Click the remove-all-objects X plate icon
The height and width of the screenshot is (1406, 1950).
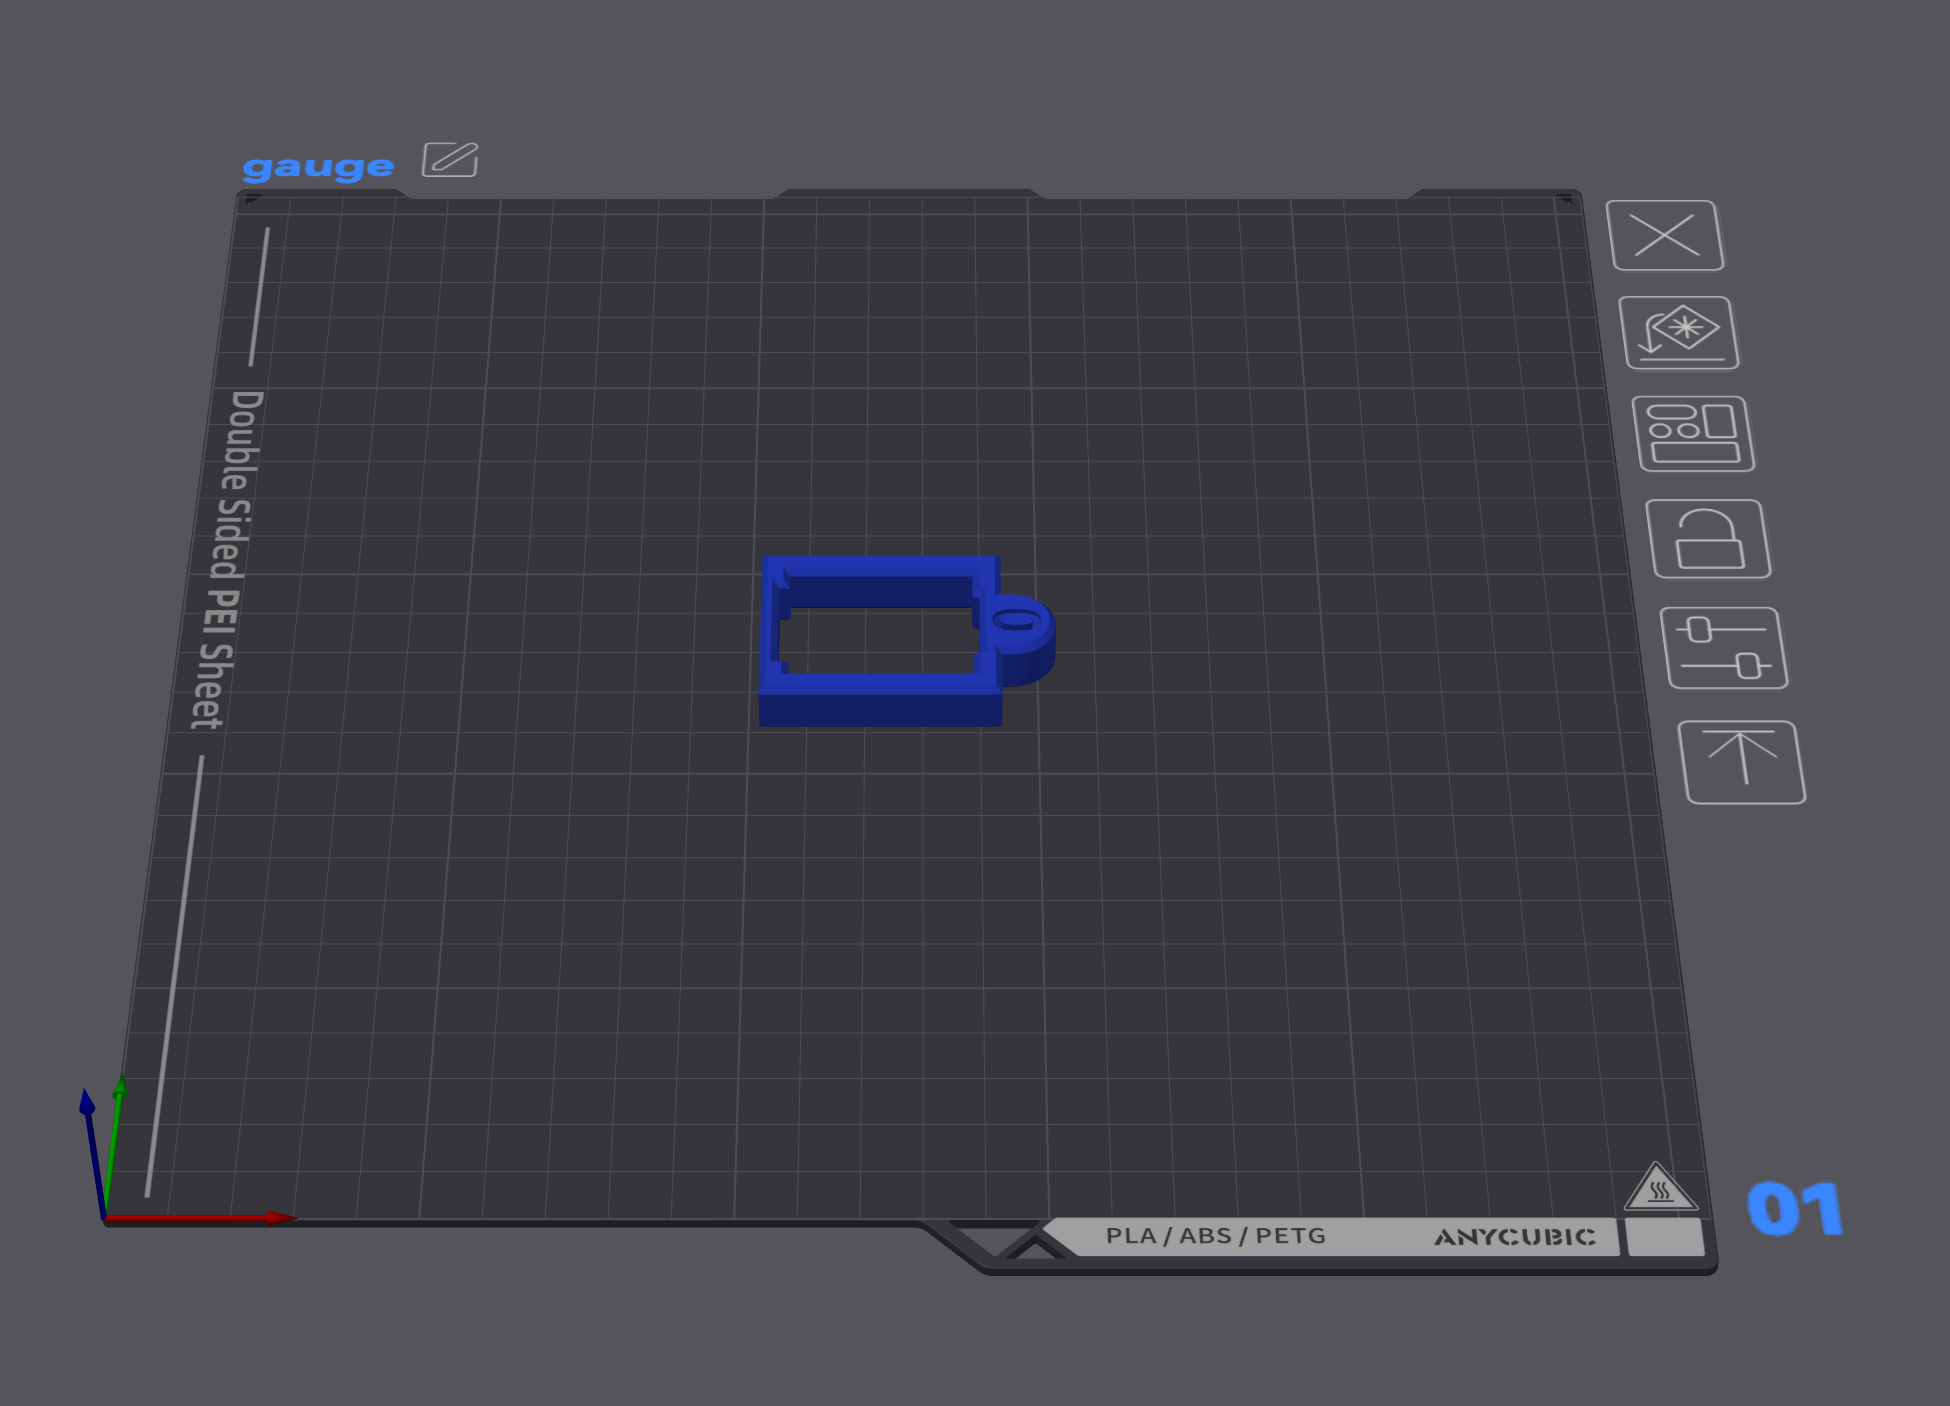point(1665,236)
